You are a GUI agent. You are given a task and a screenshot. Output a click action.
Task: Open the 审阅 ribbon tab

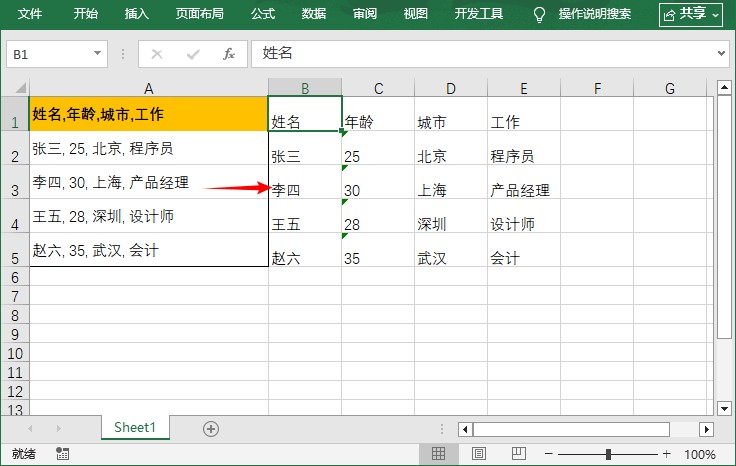point(365,14)
